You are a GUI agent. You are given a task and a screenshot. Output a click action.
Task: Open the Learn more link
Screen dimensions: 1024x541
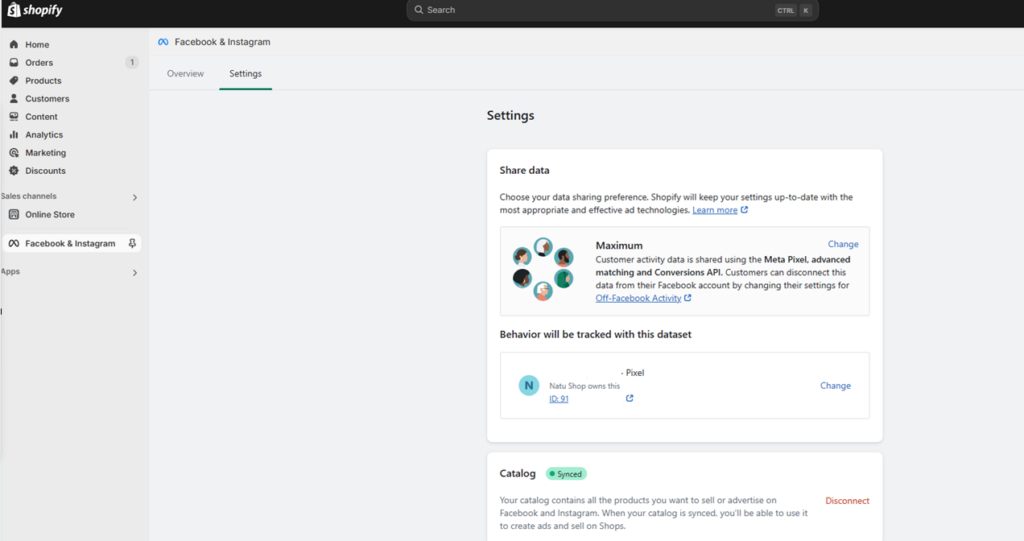715,211
